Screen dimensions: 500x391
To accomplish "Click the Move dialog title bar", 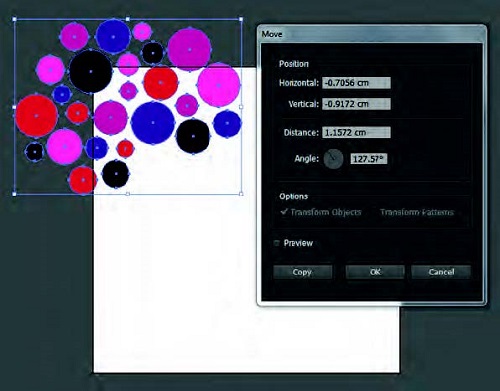I will click(372, 34).
